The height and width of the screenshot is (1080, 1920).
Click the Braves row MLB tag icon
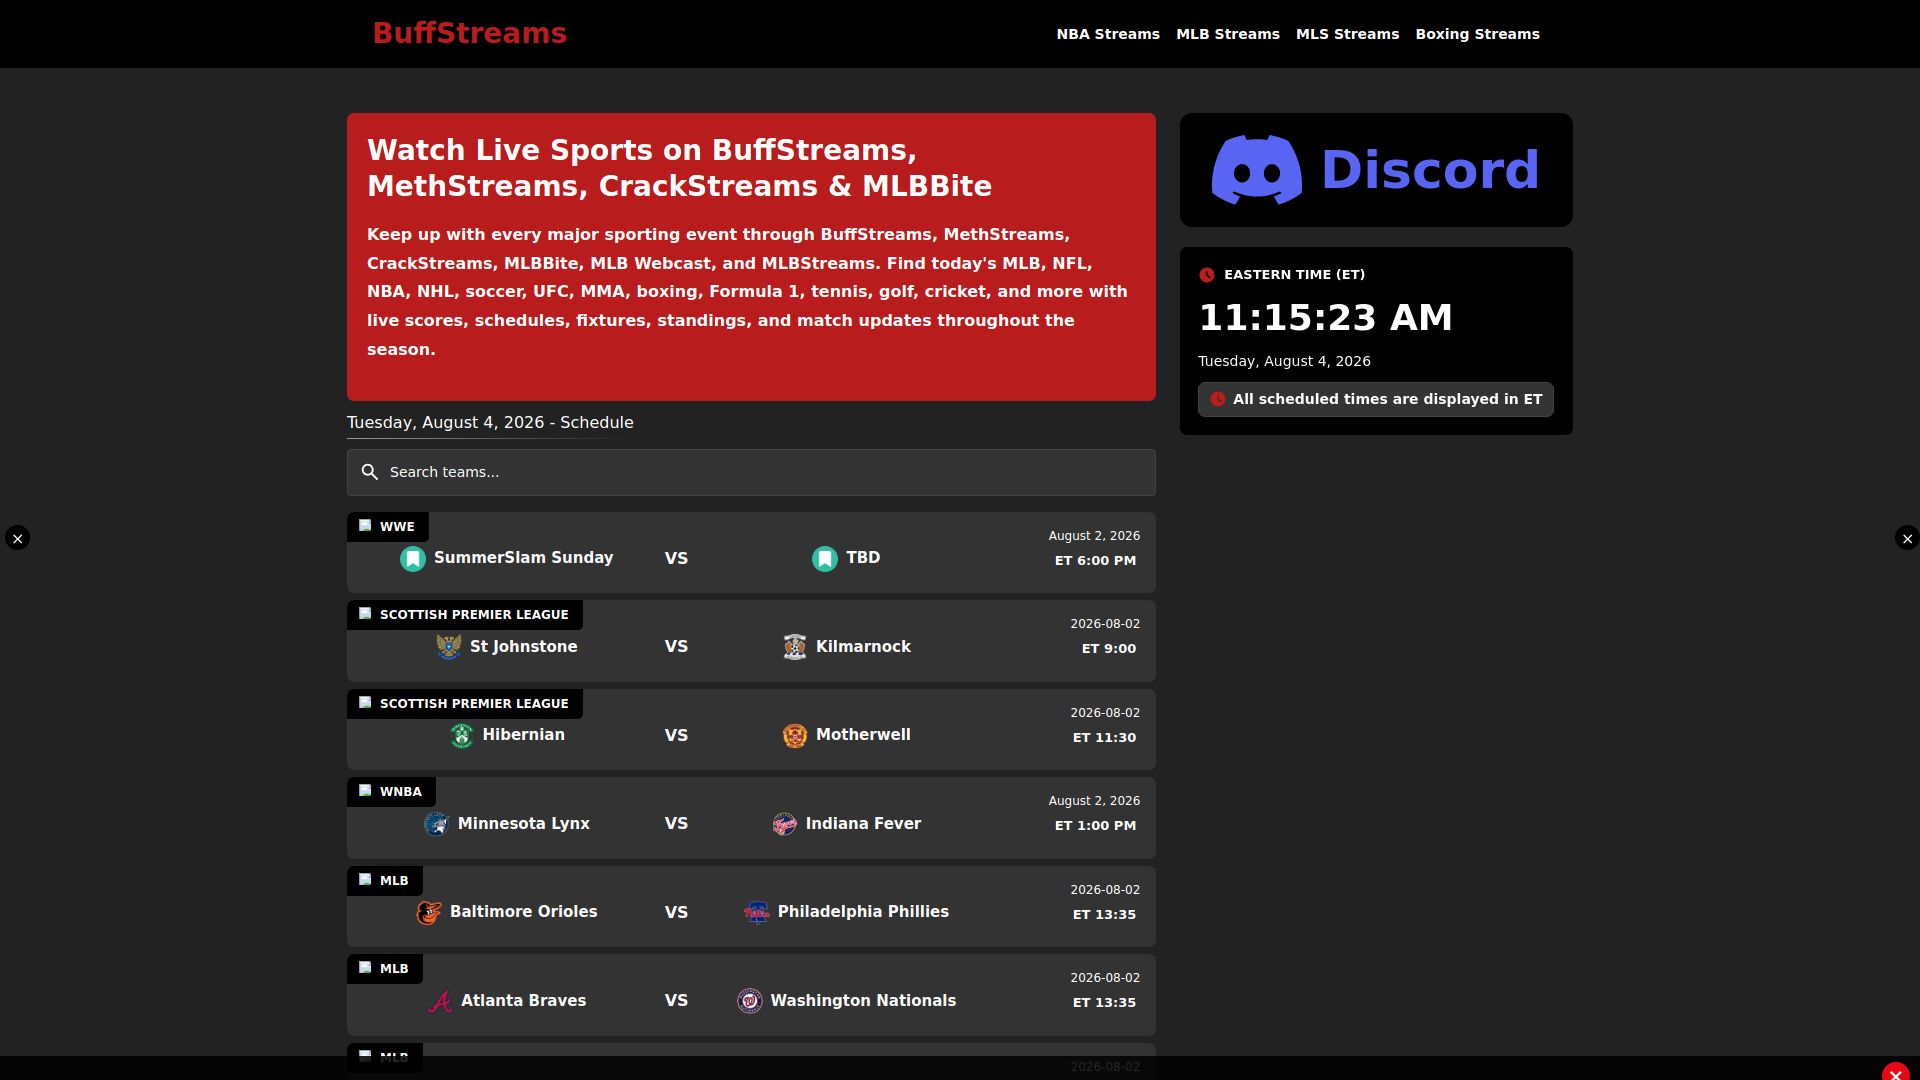click(x=365, y=967)
